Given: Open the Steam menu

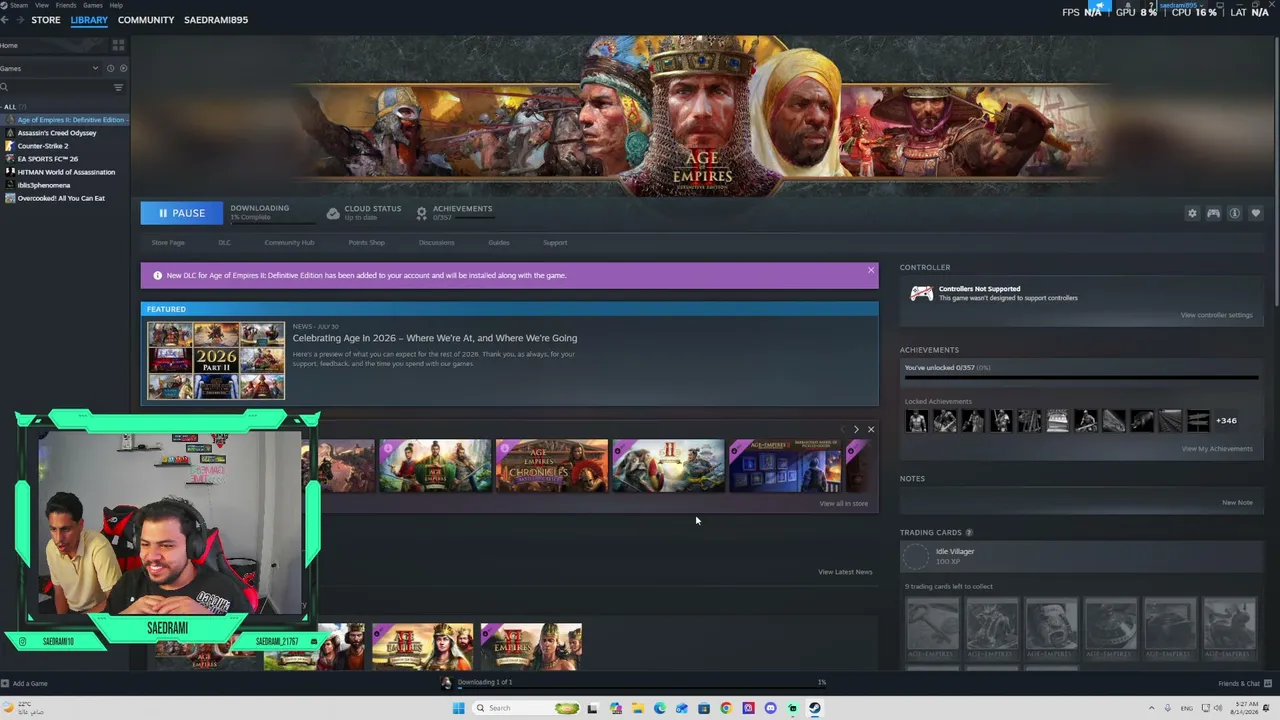Looking at the screenshot, I should coord(19,5).
